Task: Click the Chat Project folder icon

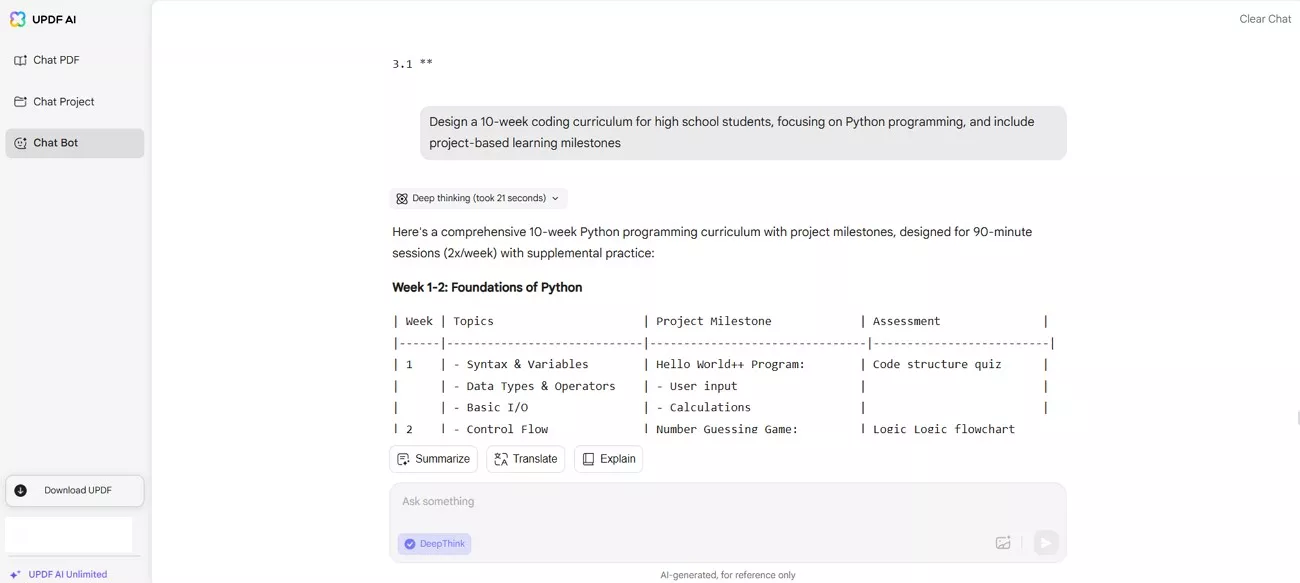Action: pos(21,101)
